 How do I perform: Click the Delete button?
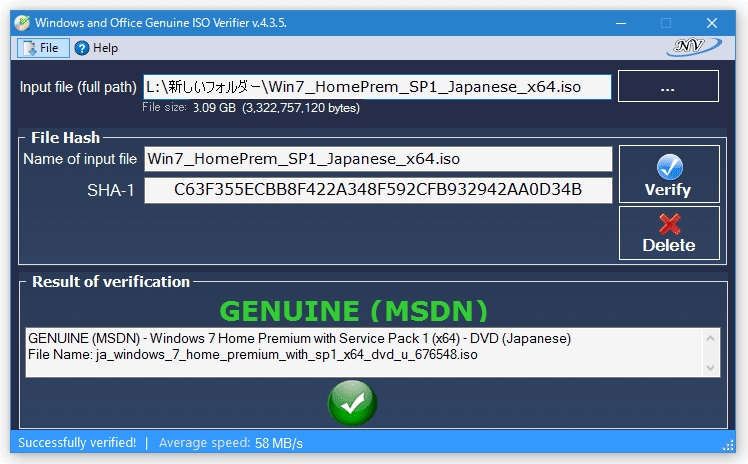[669, 233]
